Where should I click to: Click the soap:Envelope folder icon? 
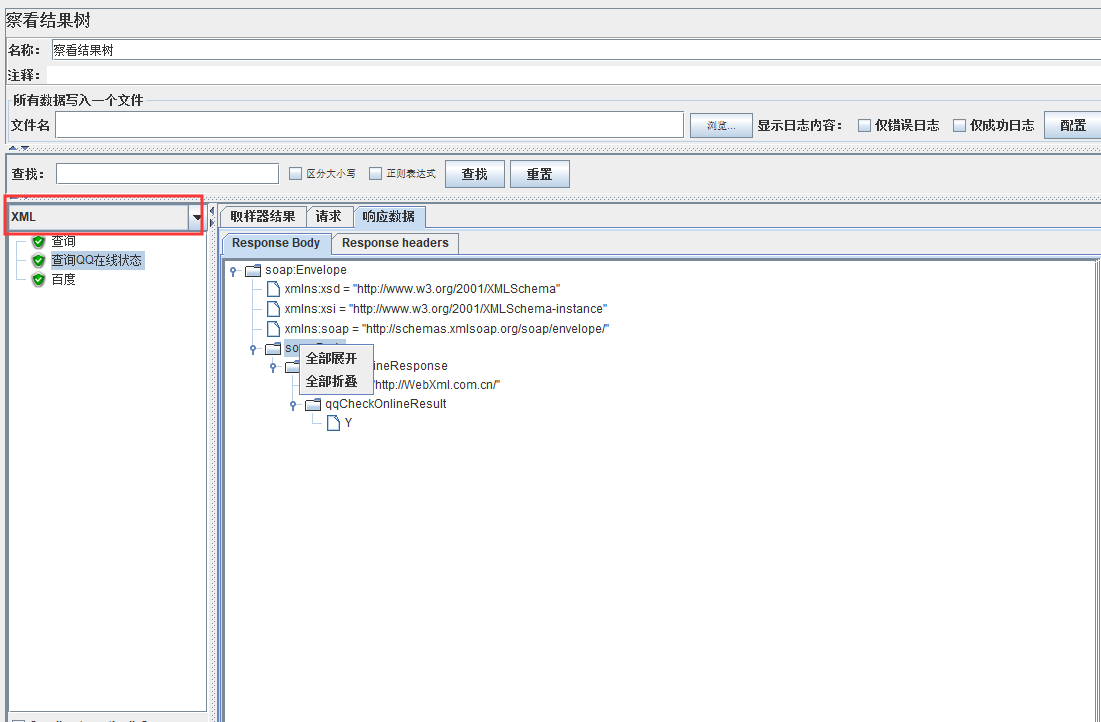[253, 270]
